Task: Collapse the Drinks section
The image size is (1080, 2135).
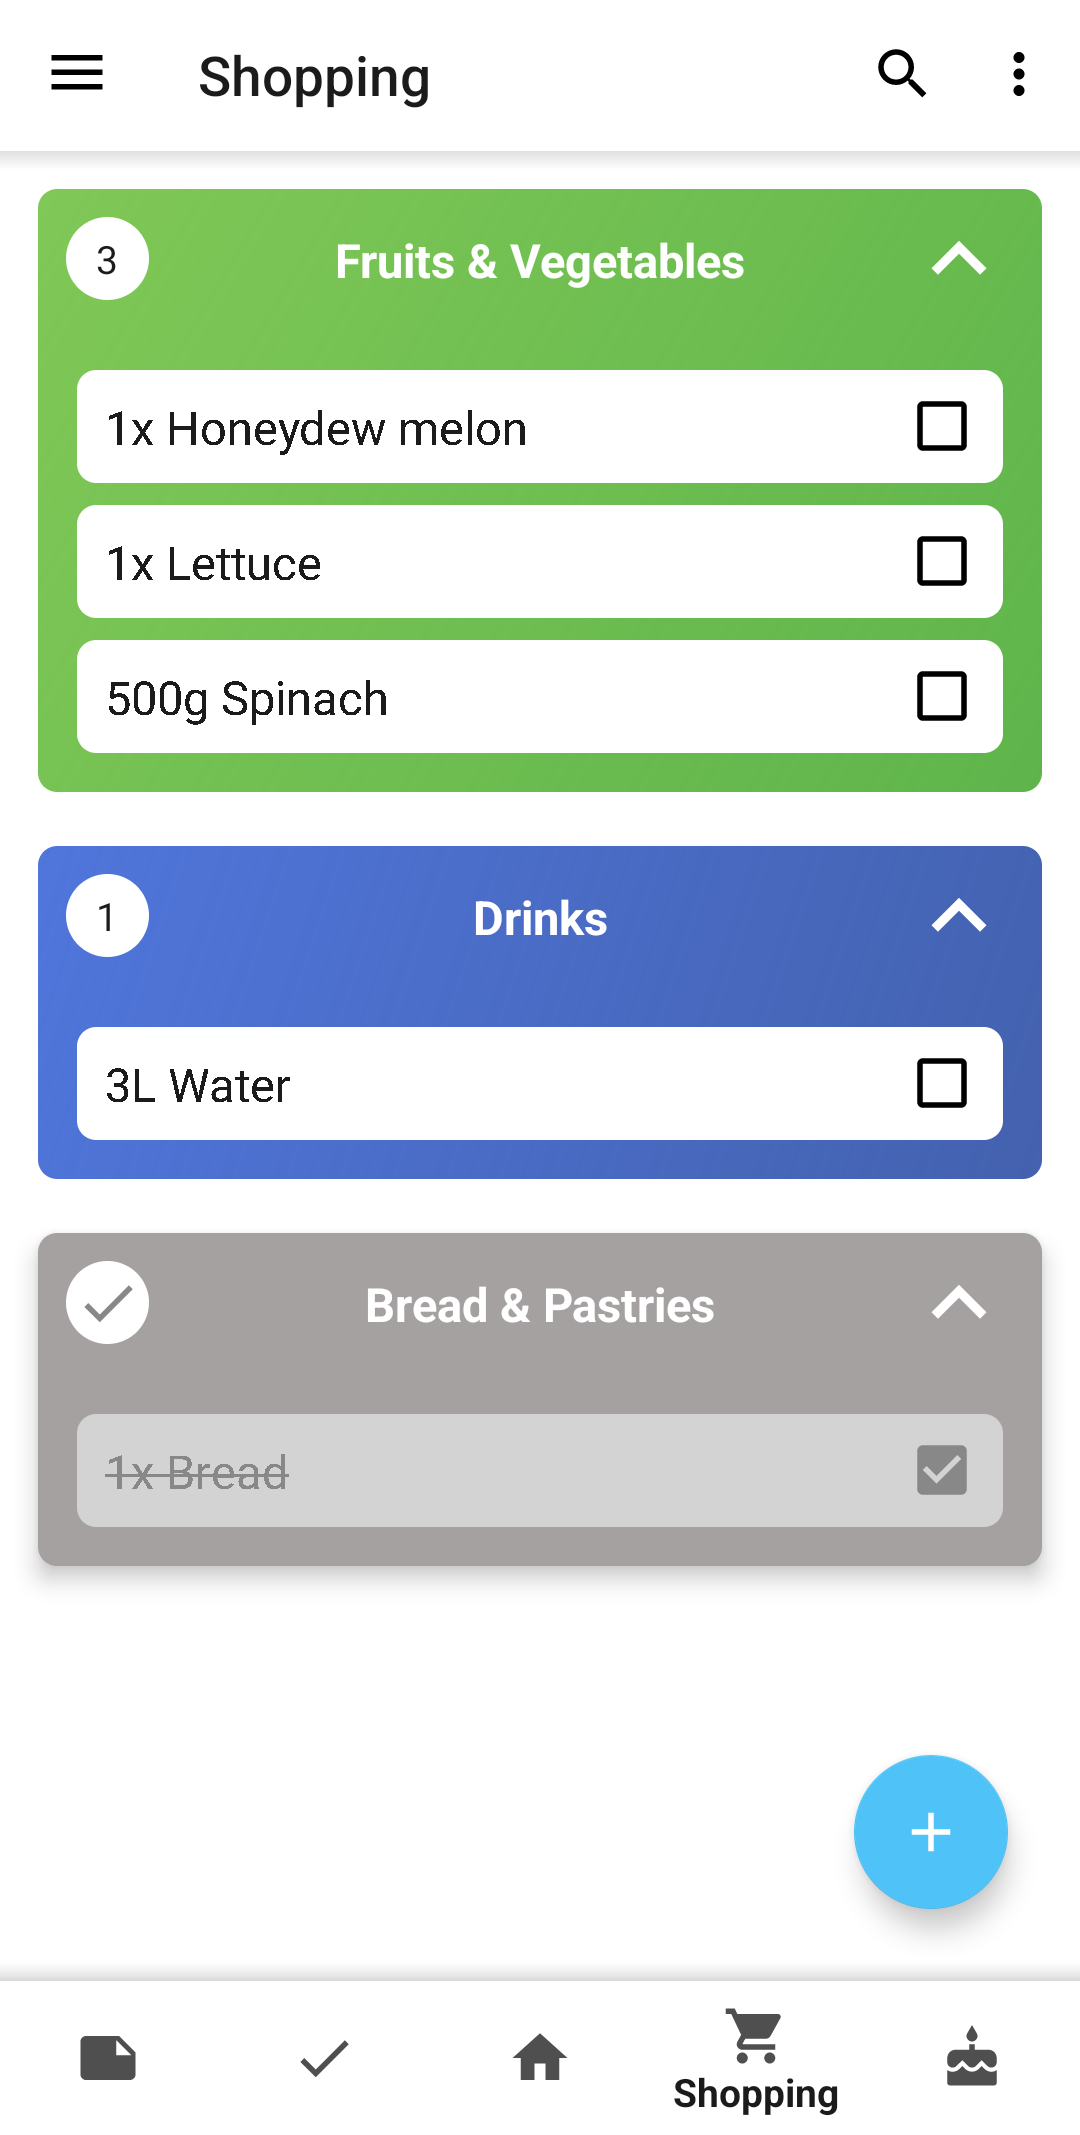Action: pyautogui.click(x=958, y=916)
